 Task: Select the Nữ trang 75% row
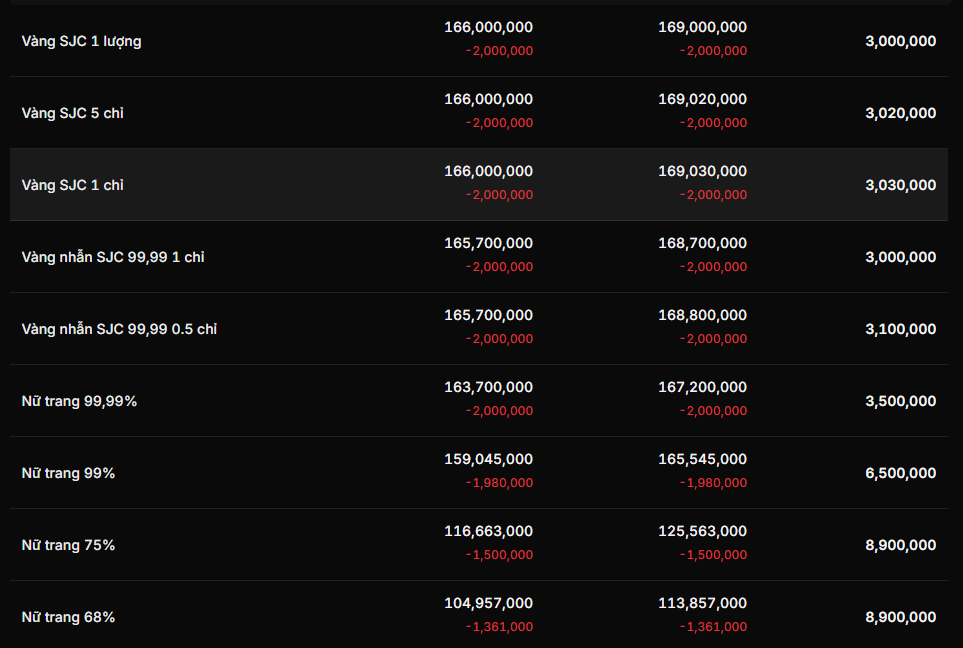click(x=68, y=545)
